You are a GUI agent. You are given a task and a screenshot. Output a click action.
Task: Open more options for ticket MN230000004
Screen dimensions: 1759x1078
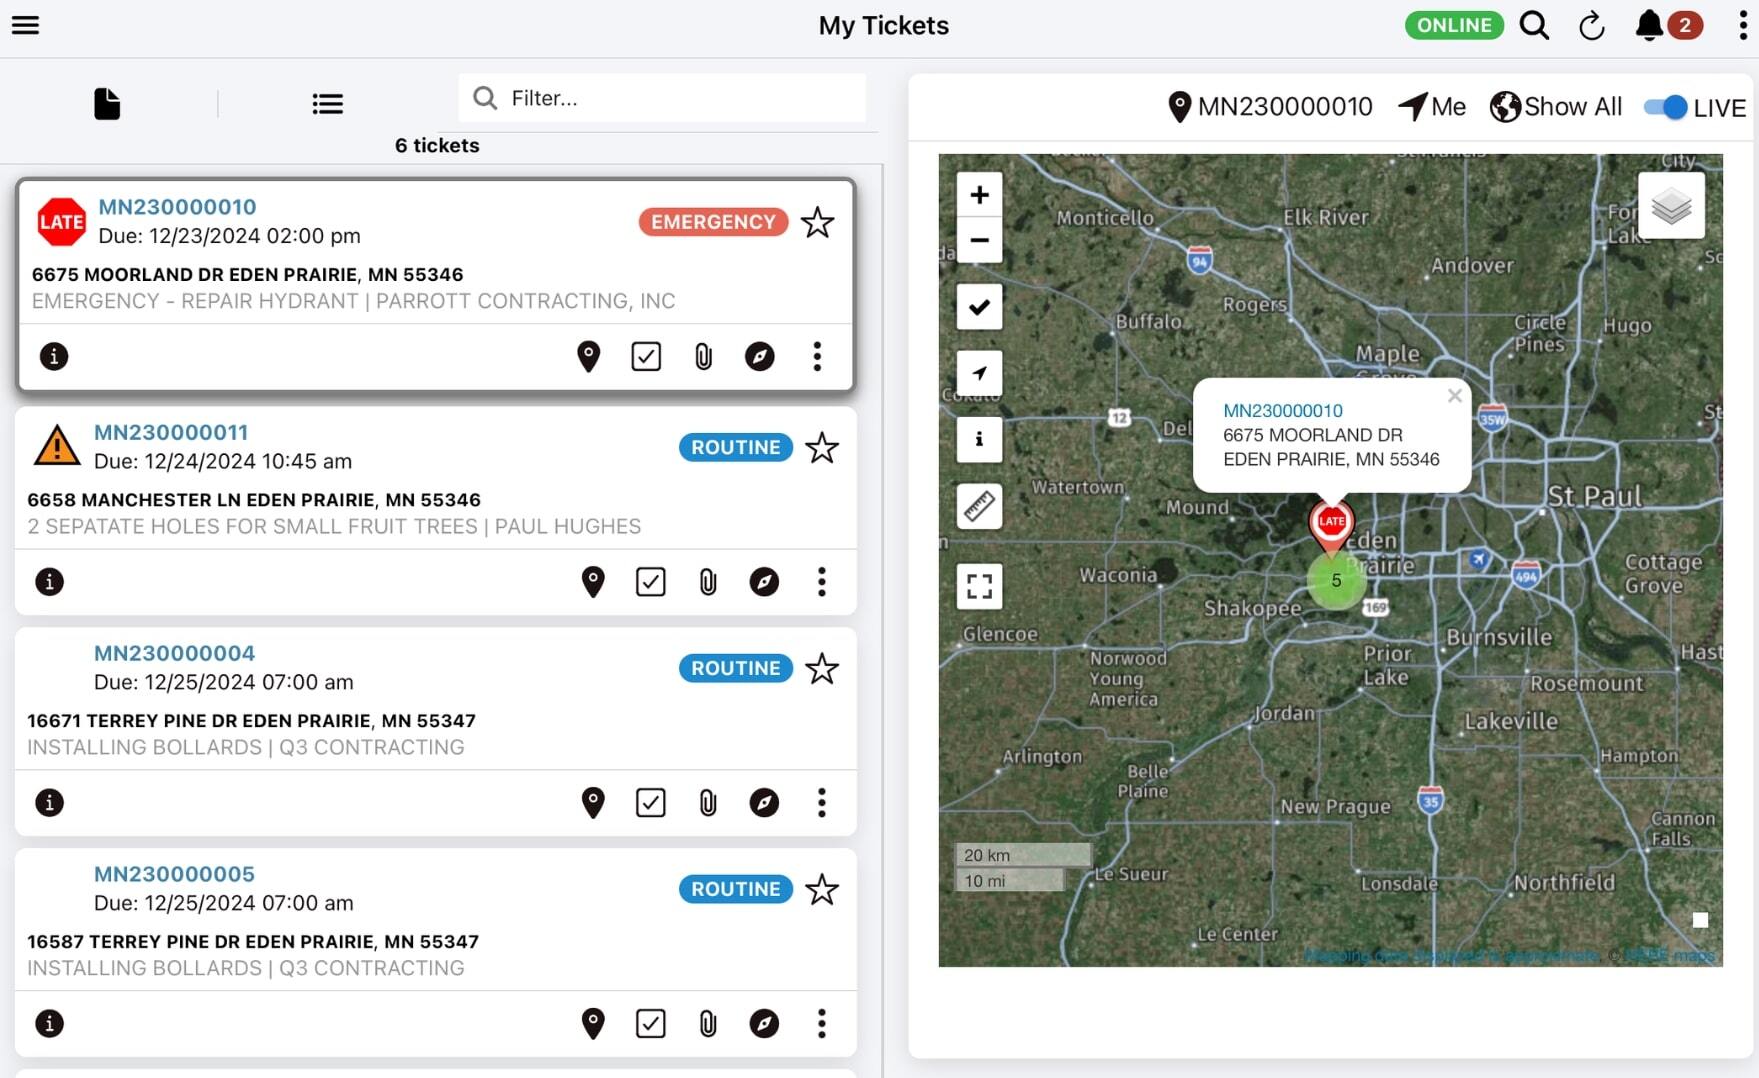click(821, 803)
